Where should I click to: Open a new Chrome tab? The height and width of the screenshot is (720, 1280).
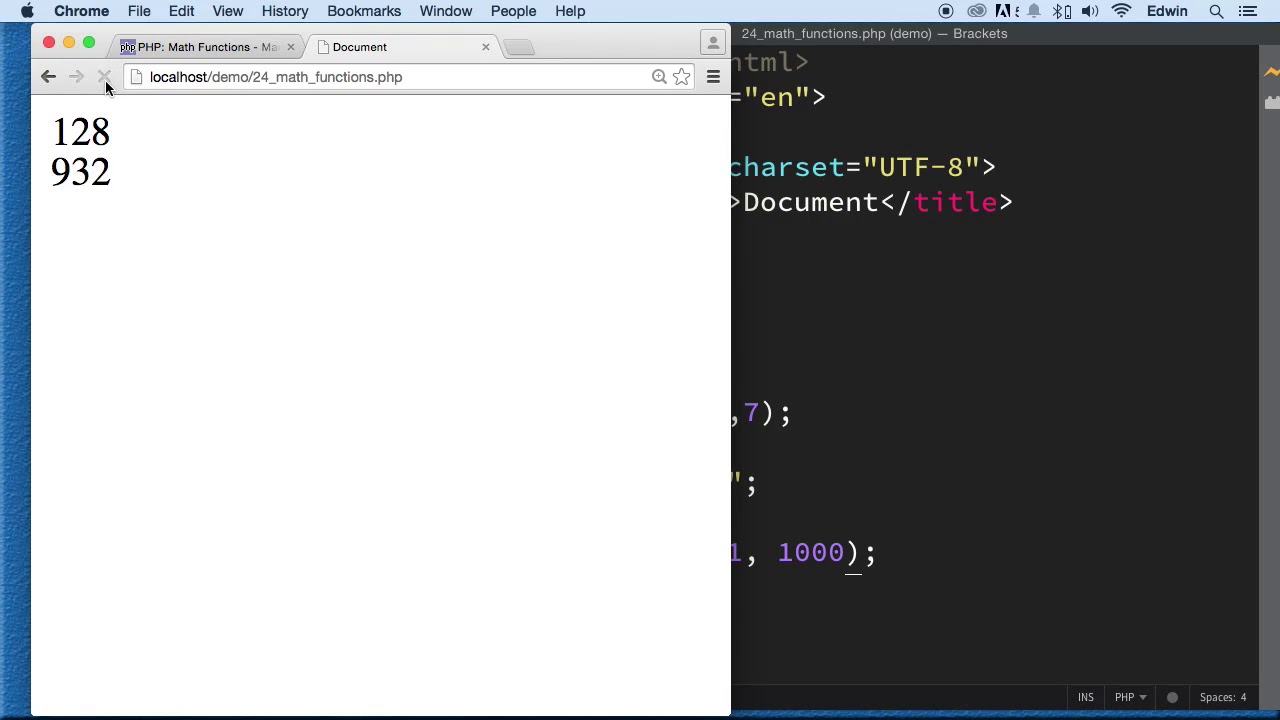519,47
